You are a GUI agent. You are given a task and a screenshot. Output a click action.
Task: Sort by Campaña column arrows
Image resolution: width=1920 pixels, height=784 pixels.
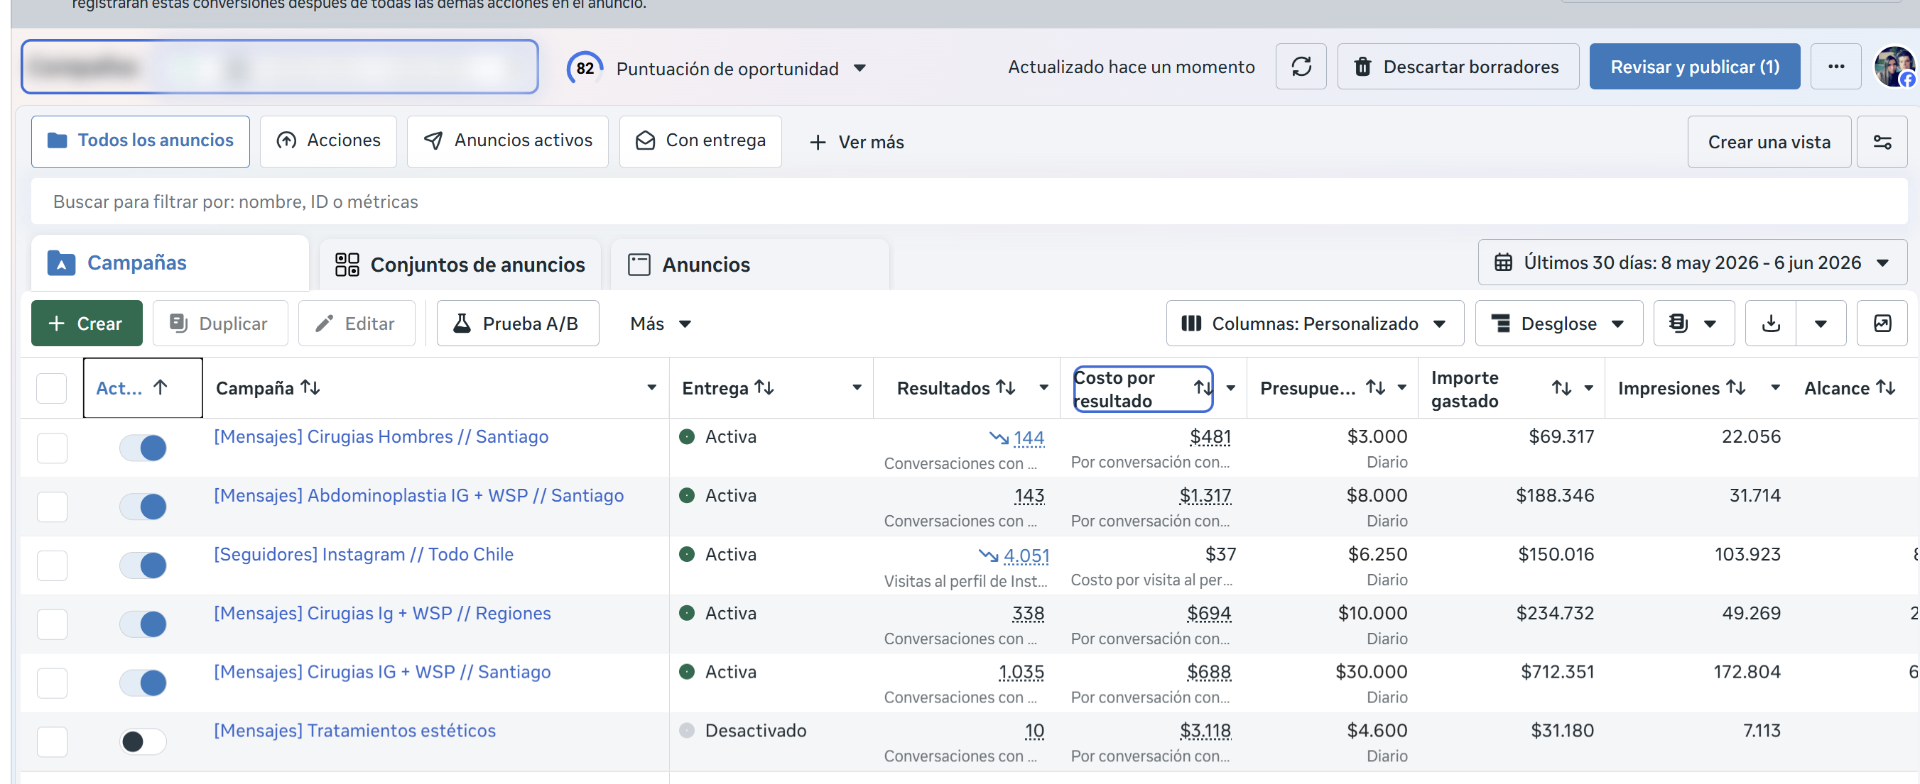[x=311, y=388]
